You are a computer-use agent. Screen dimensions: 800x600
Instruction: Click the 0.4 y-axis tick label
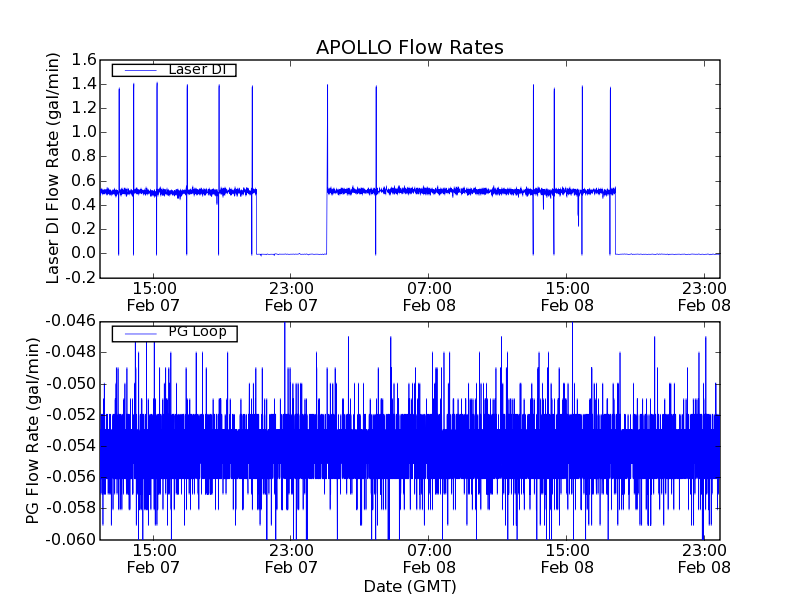tap(84, 205)
